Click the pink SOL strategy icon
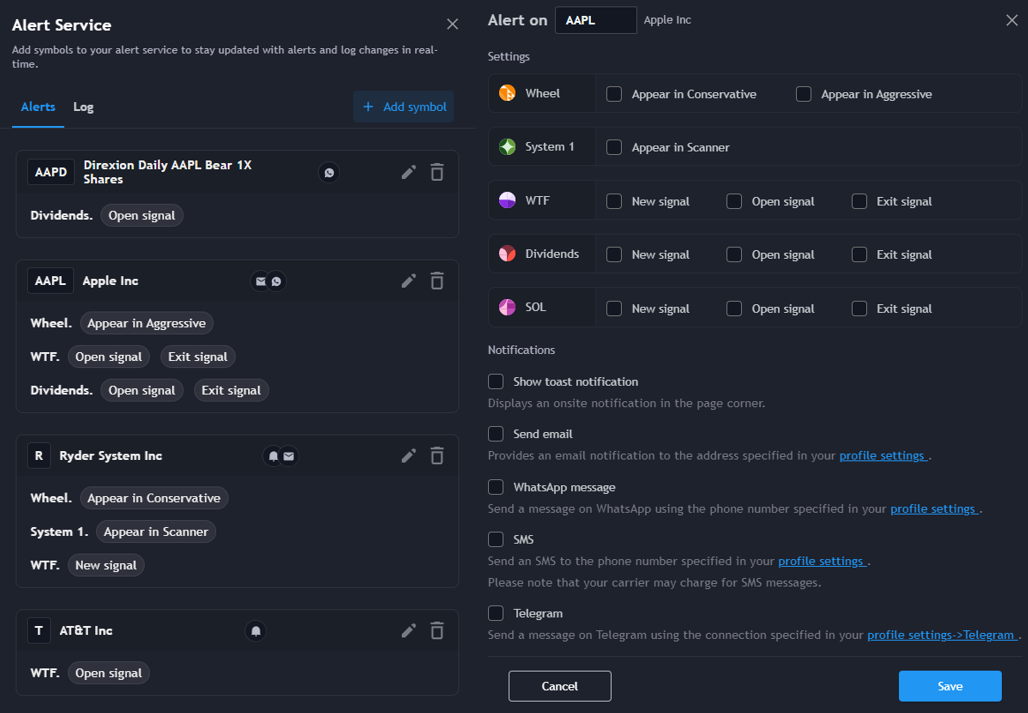 tap(507, 307)
